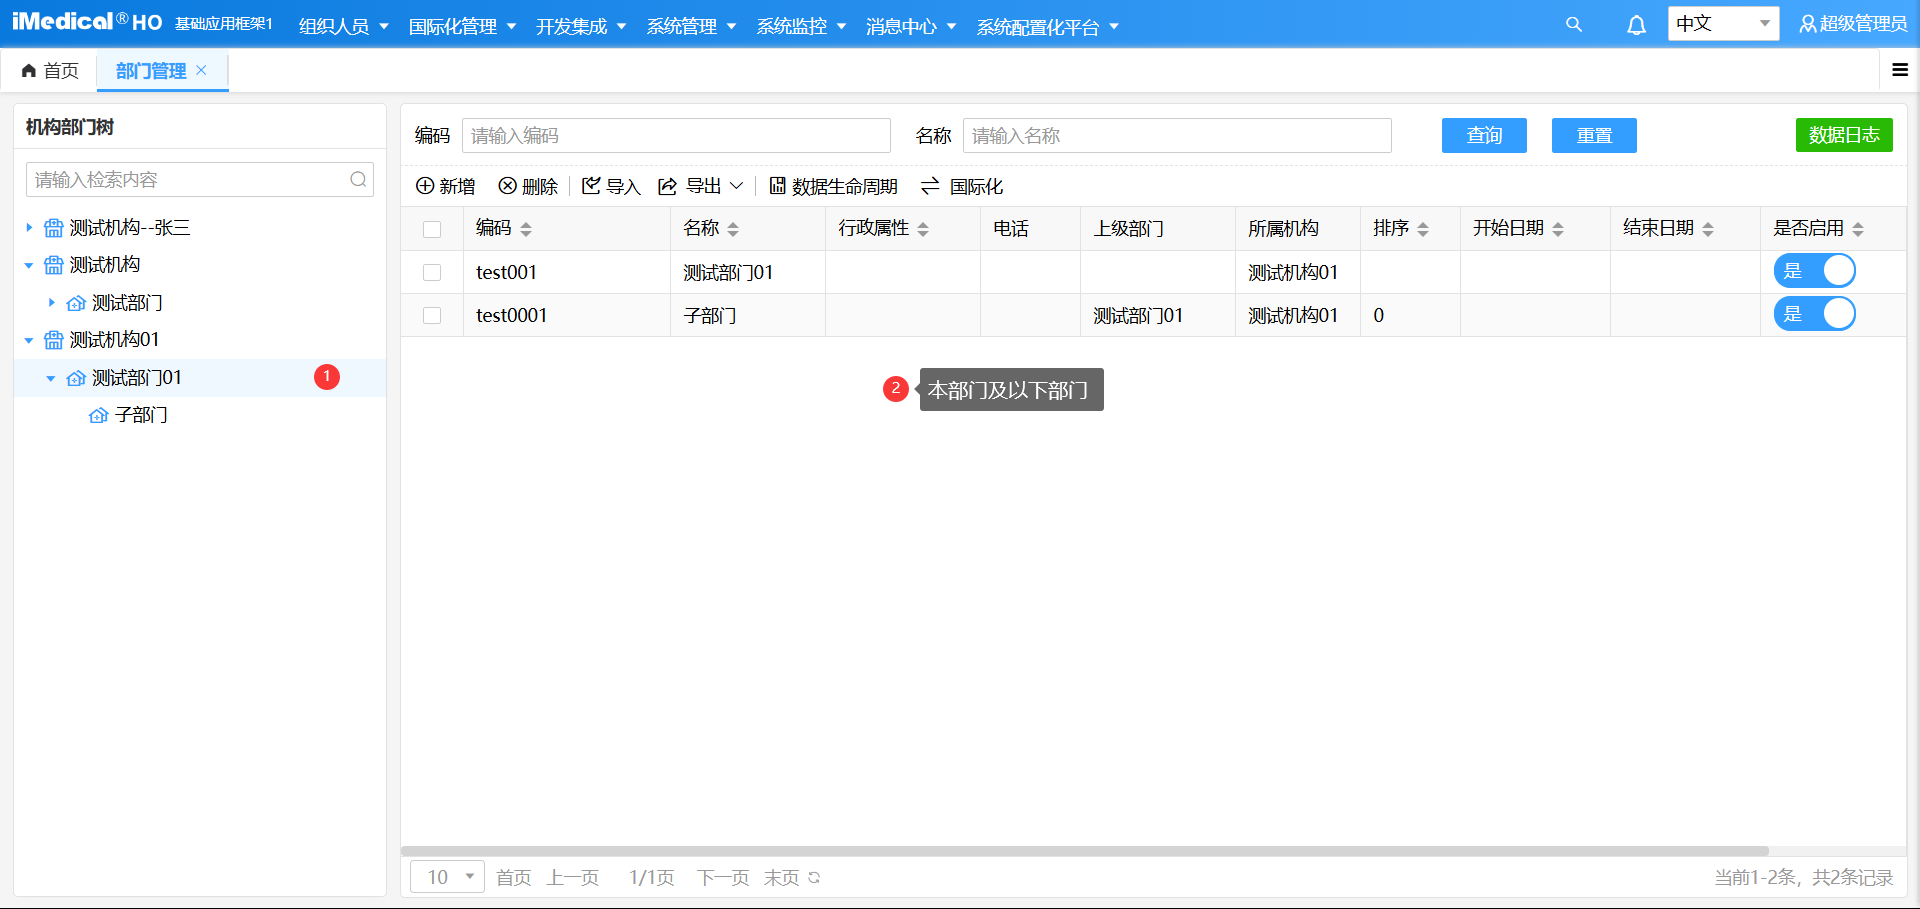The width and height of the screenshot is (1920, 909).
Task: Click the hamburger menu icon on the right
Action: (1899, 70)
